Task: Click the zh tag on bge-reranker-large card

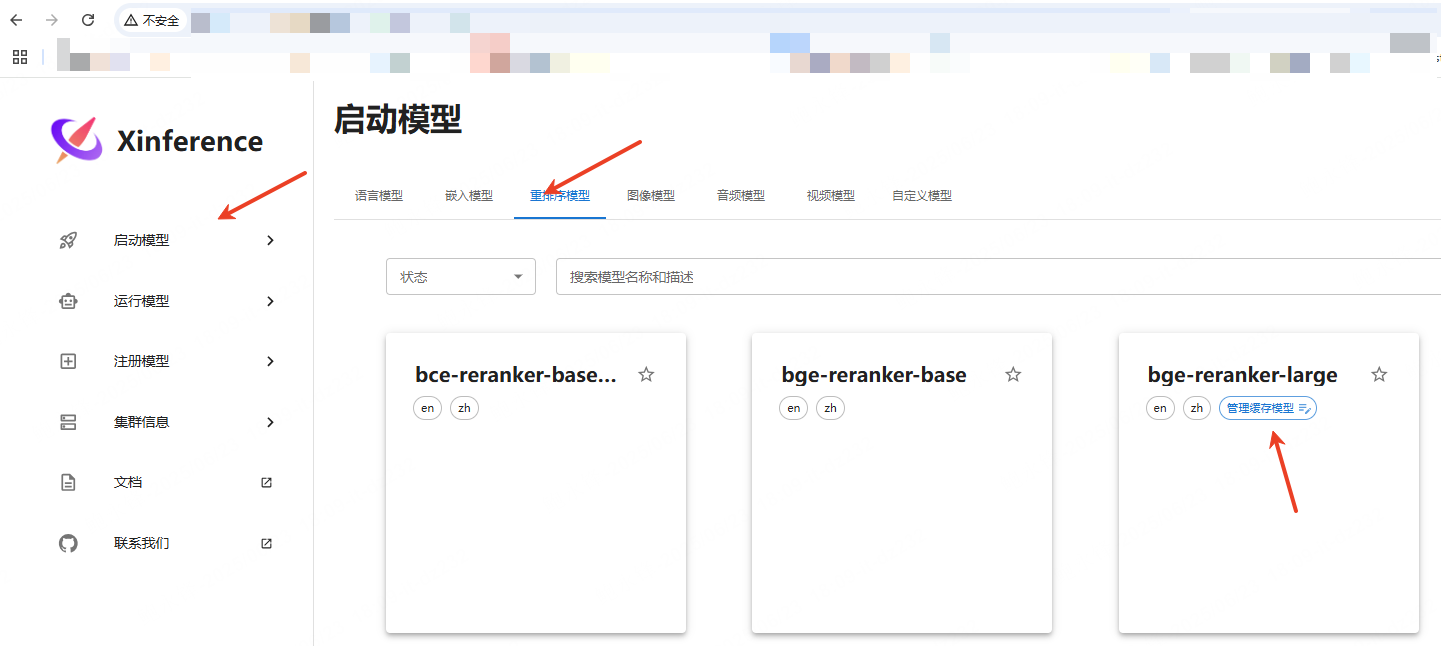Action: click(1197, 408)
